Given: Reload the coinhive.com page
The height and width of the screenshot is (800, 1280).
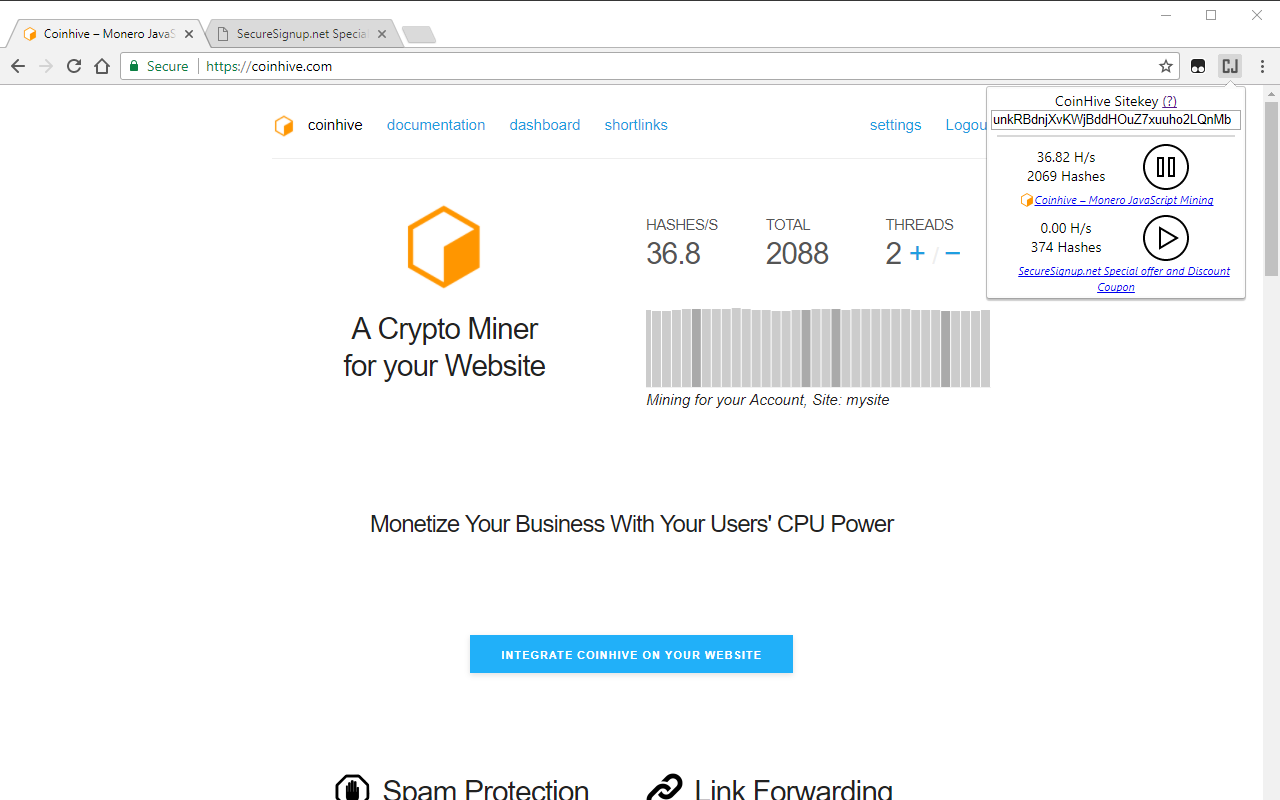Looking at the screenshot, I should [74, 66].
